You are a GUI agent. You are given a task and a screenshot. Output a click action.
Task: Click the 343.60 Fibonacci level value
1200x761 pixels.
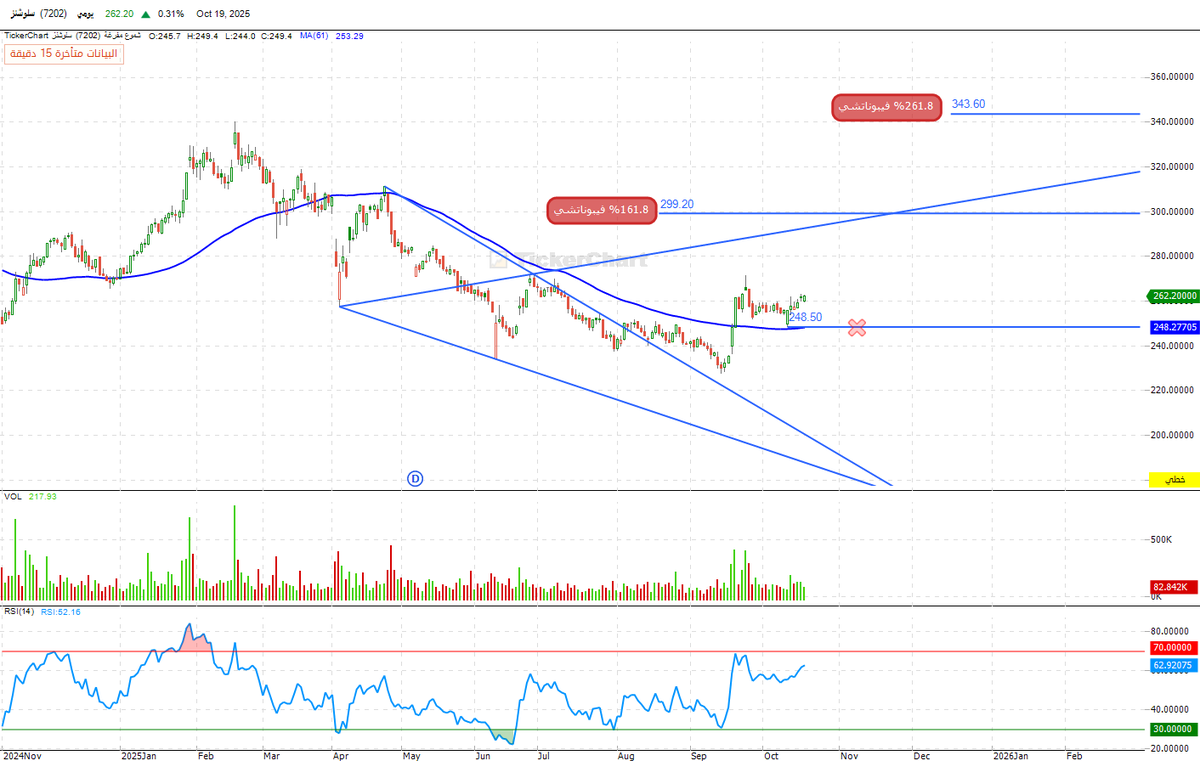click(x=968, y=104)
